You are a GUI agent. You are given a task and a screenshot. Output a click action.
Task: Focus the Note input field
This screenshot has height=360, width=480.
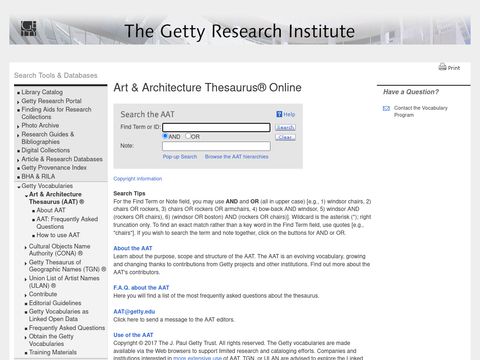coord(216,146)
